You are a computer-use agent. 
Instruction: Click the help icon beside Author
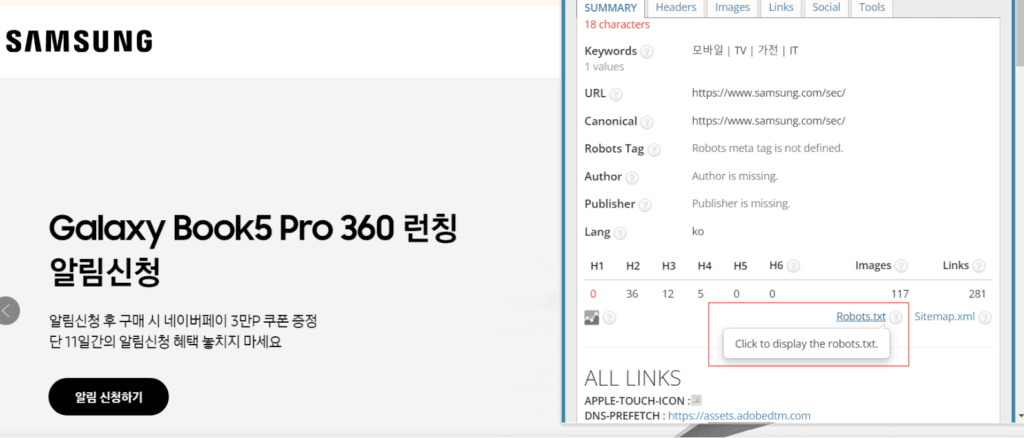(632, 178)
